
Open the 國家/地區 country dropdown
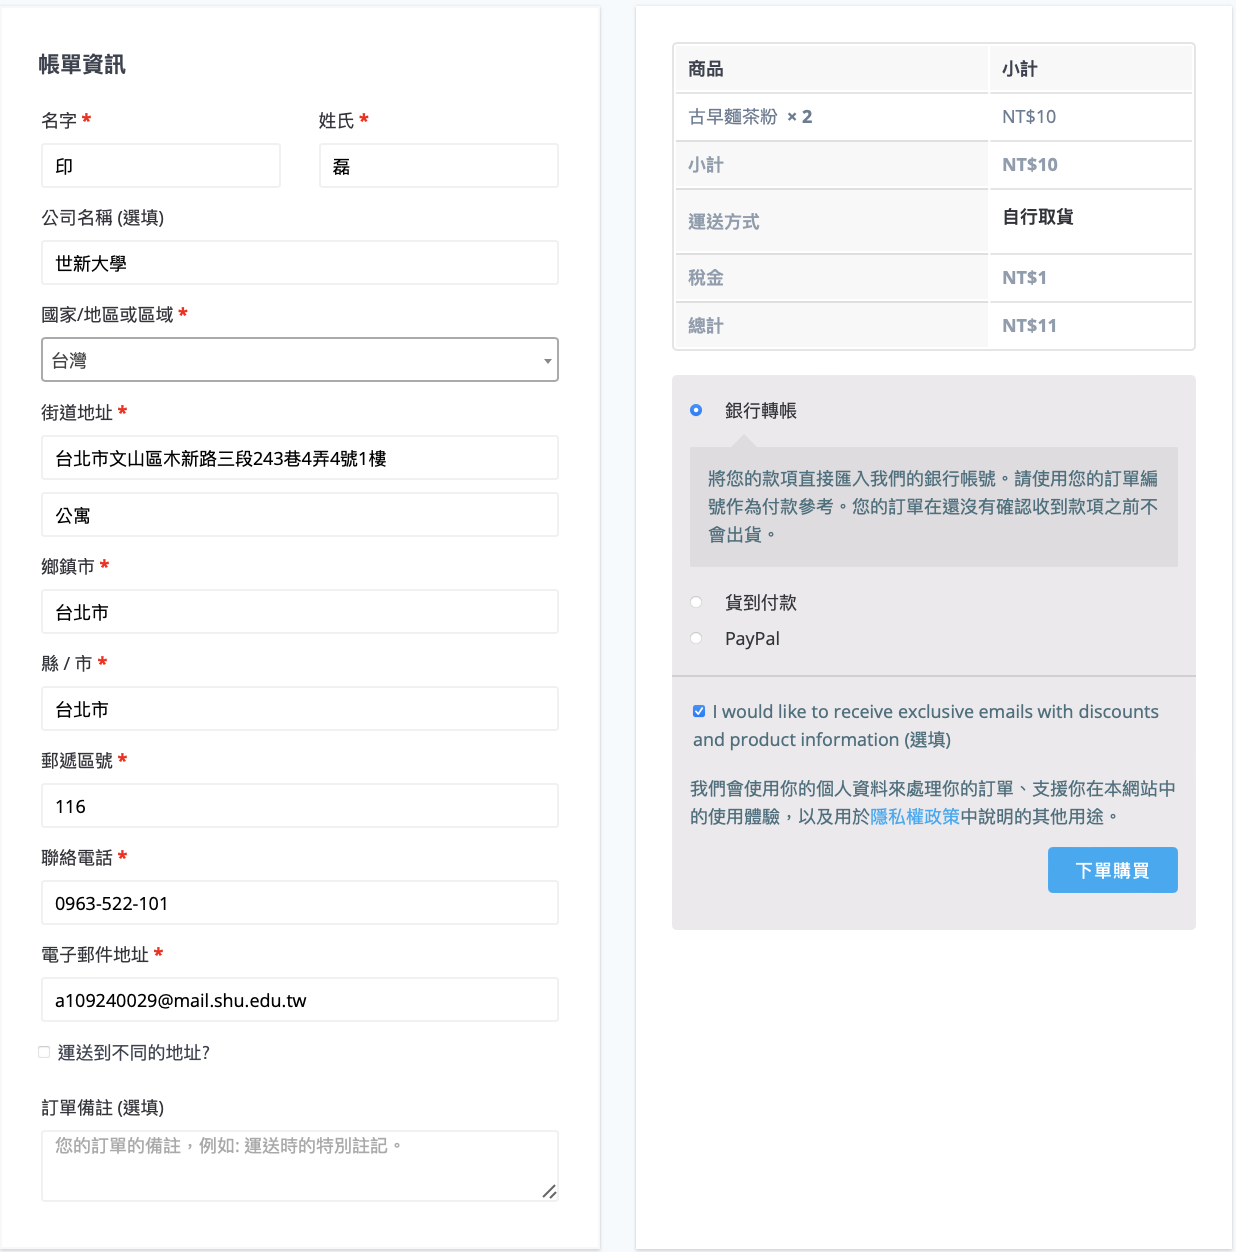[x=299, y=360]
